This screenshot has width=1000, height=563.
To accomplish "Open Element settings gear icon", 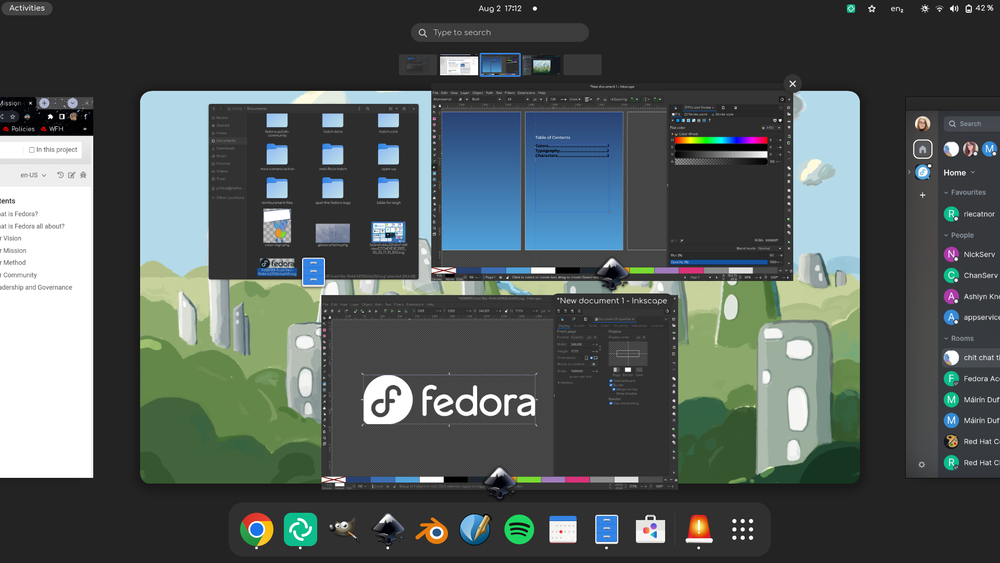I will tap(922, 465).
